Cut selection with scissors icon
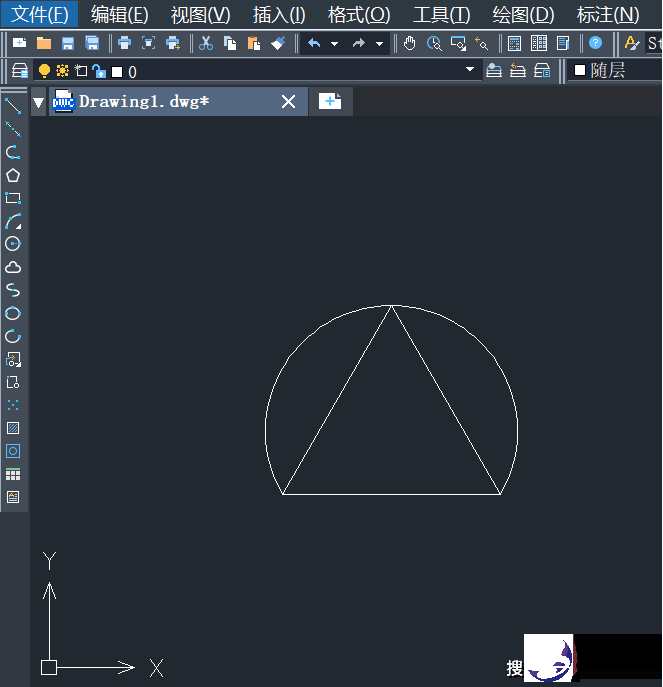 tap(206, 43)
